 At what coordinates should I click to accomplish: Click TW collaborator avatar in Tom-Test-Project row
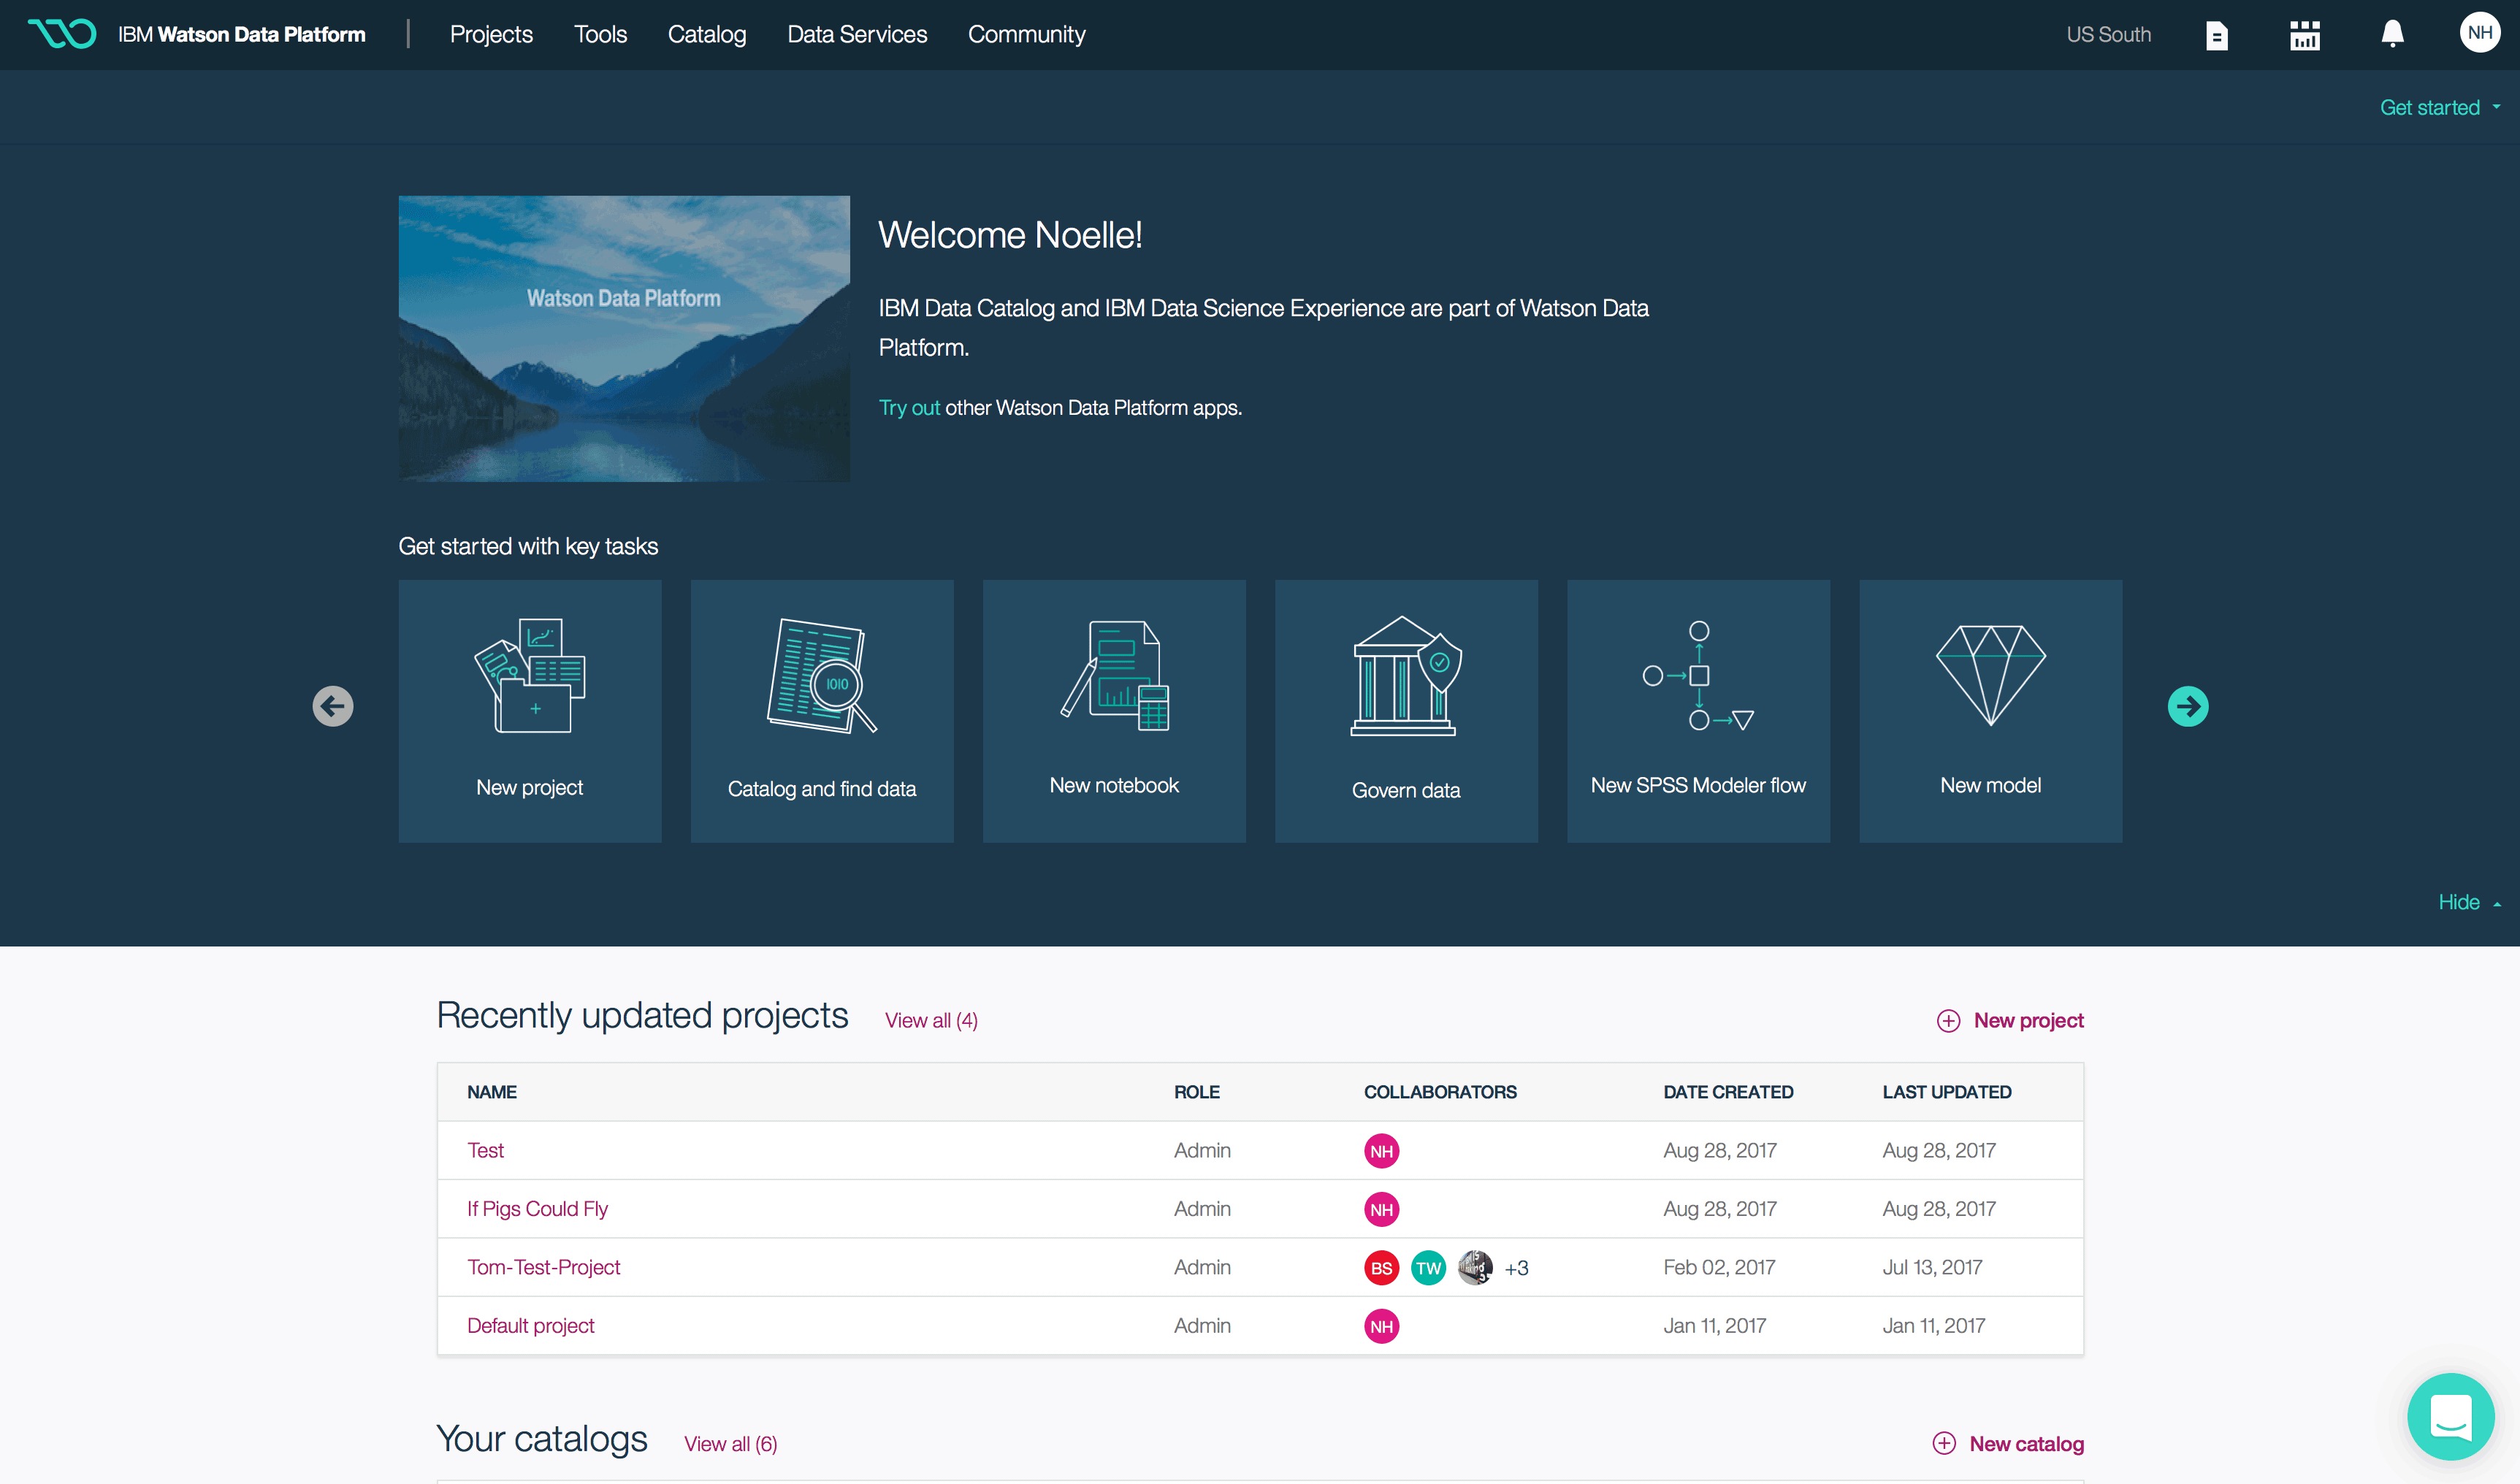point(1428,1268)
